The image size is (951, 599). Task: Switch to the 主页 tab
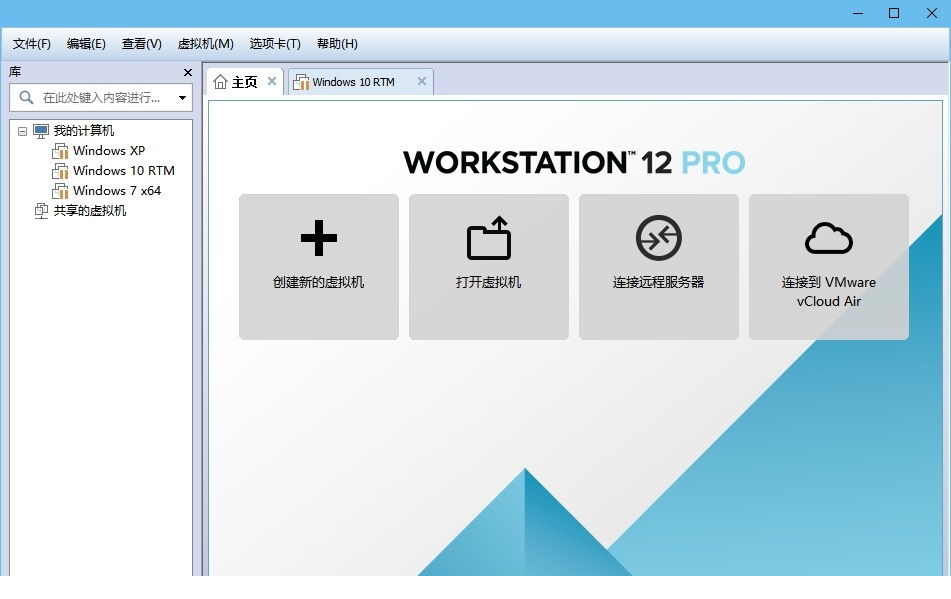click(x=245, y=81)
